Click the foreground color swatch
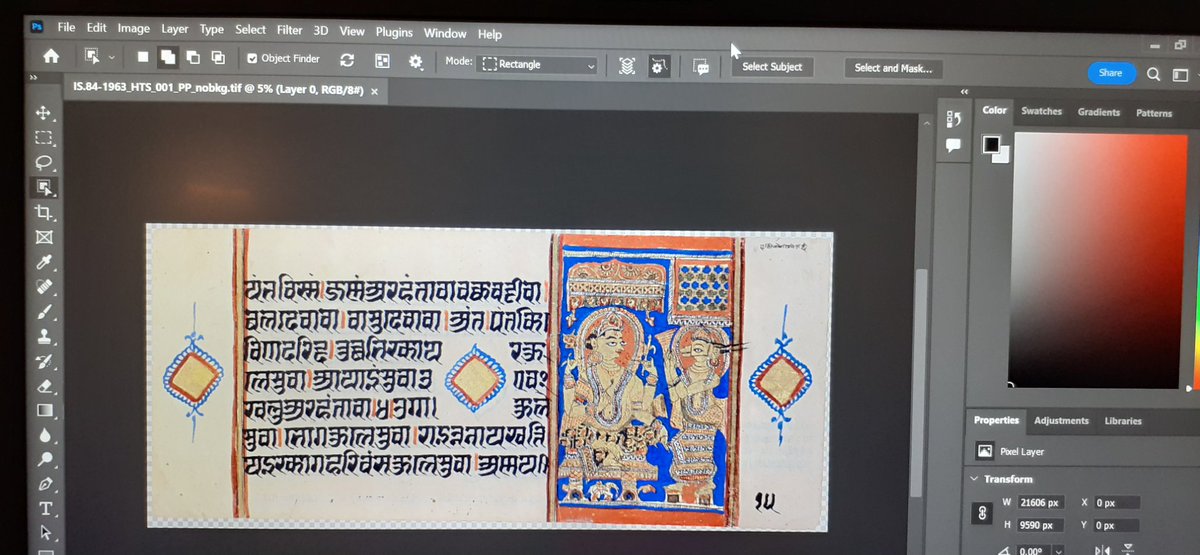The image size is (1200, 555). click(x=991, y=145)
